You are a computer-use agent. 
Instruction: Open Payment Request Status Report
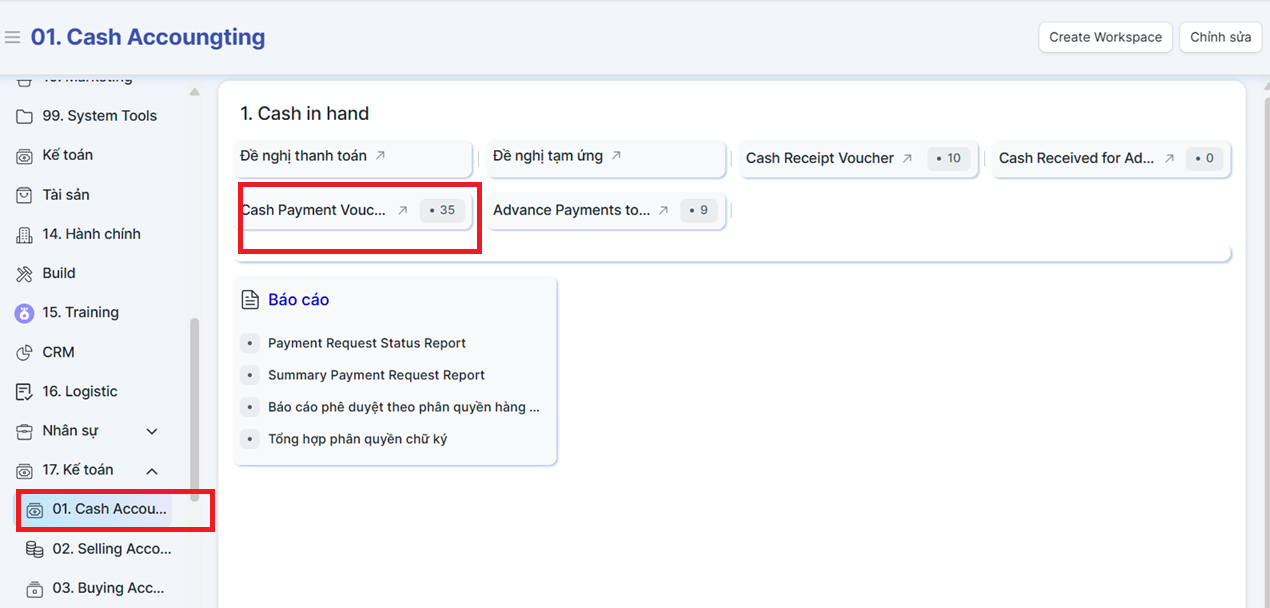pos(366,343)
